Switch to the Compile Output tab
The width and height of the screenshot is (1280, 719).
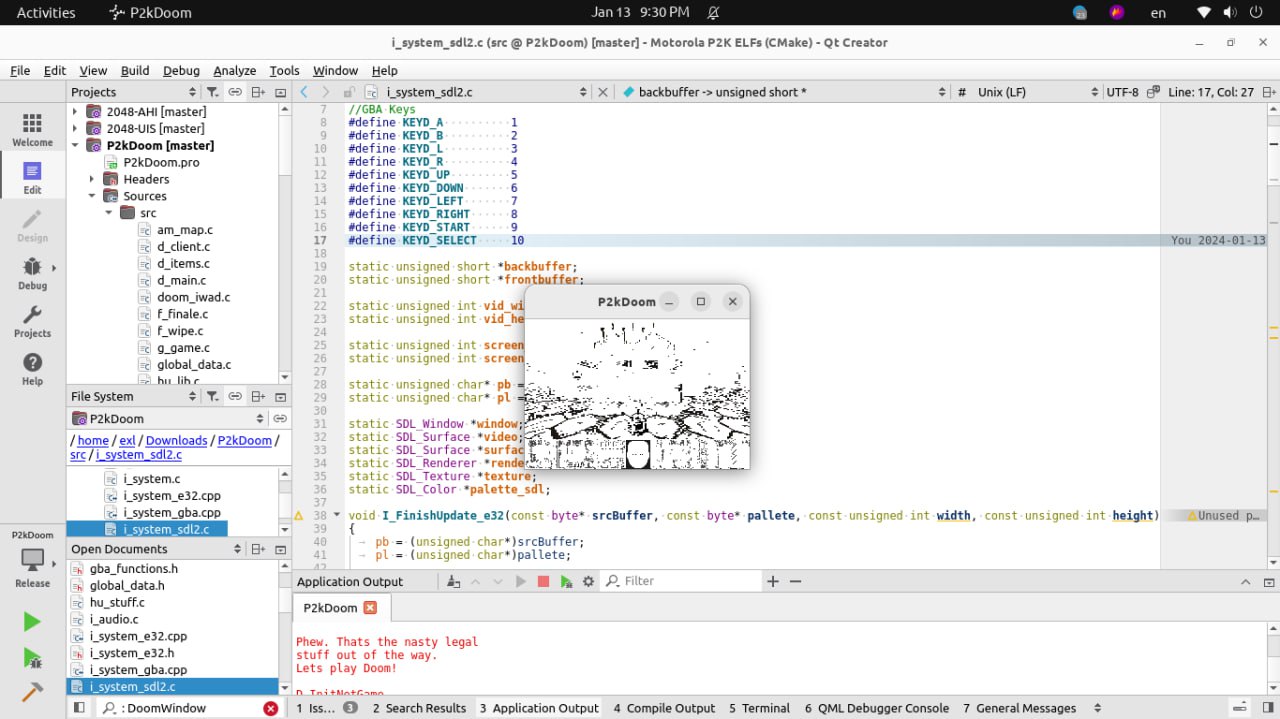664,708
